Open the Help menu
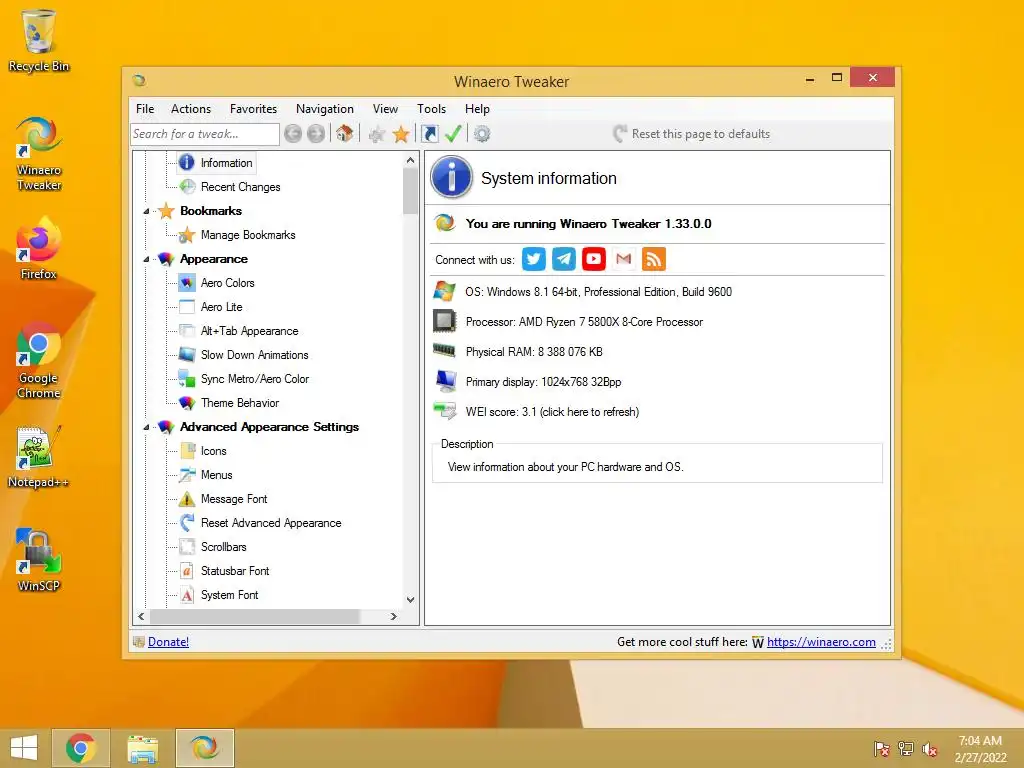The height and width of the screenshot is (768, 1024). coord(477,109)
